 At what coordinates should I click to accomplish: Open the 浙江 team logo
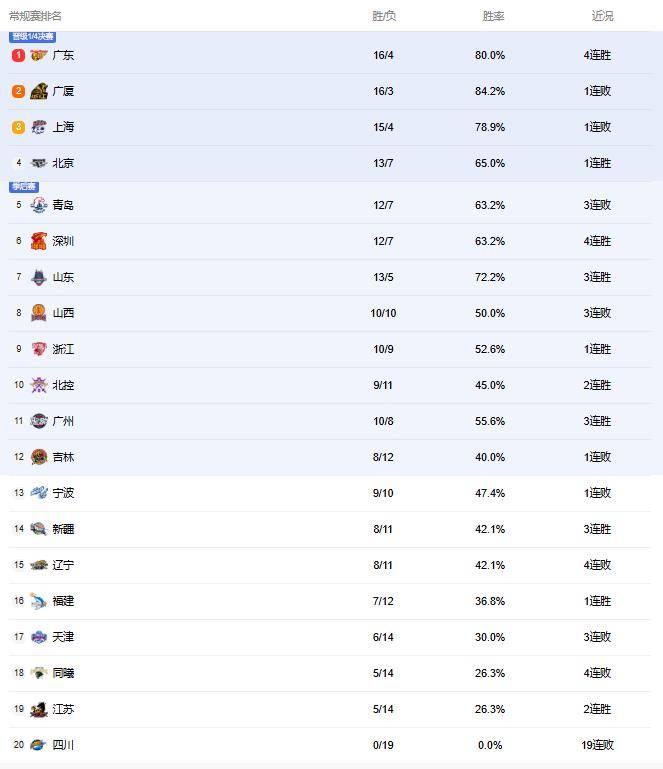point(39,349)
